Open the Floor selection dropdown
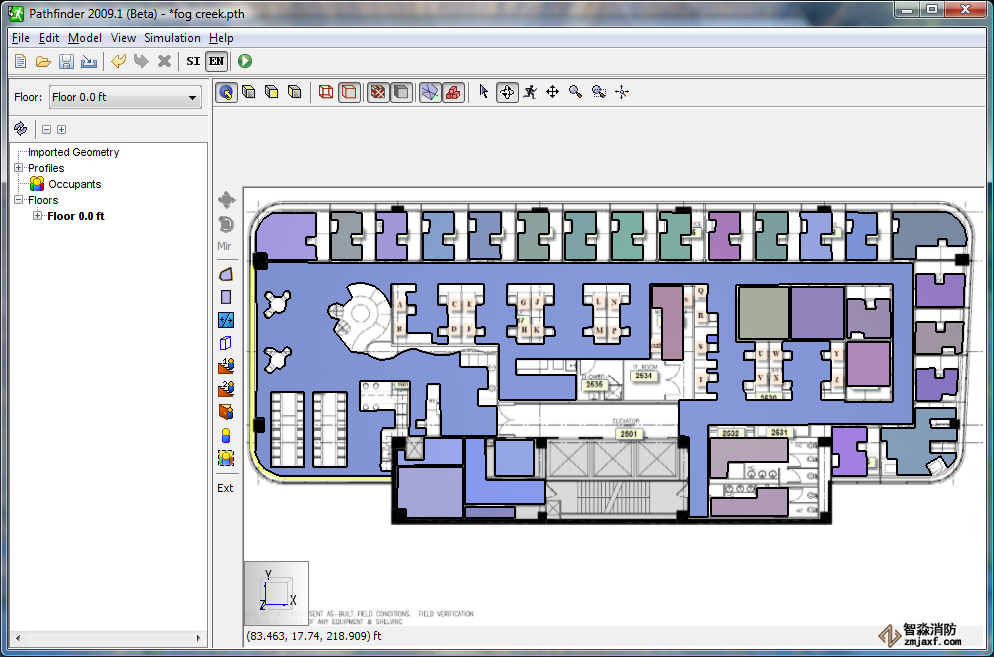Image resolution: width=994 pixels, height=657 pixels. click(x=125, y=97)
